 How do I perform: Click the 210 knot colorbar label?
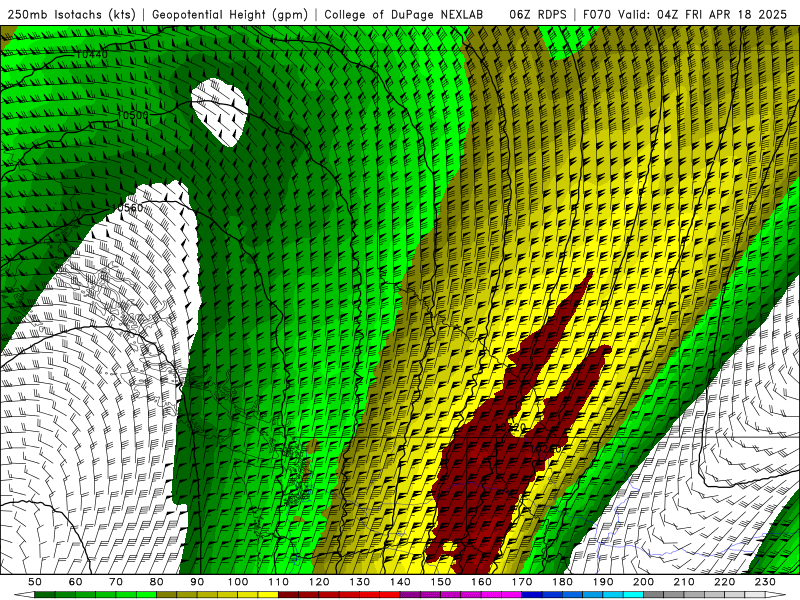(x=684, y=582)
